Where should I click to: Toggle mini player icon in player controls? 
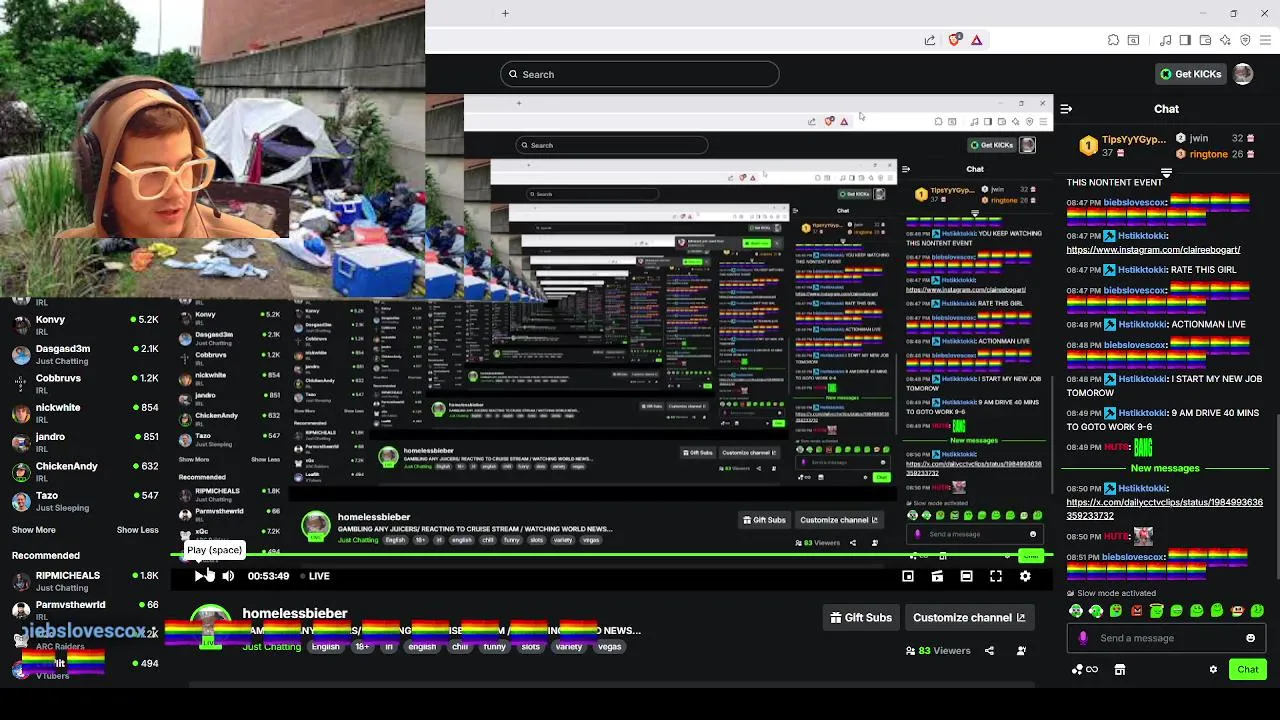pyautogui.click(x=908, y=576)
